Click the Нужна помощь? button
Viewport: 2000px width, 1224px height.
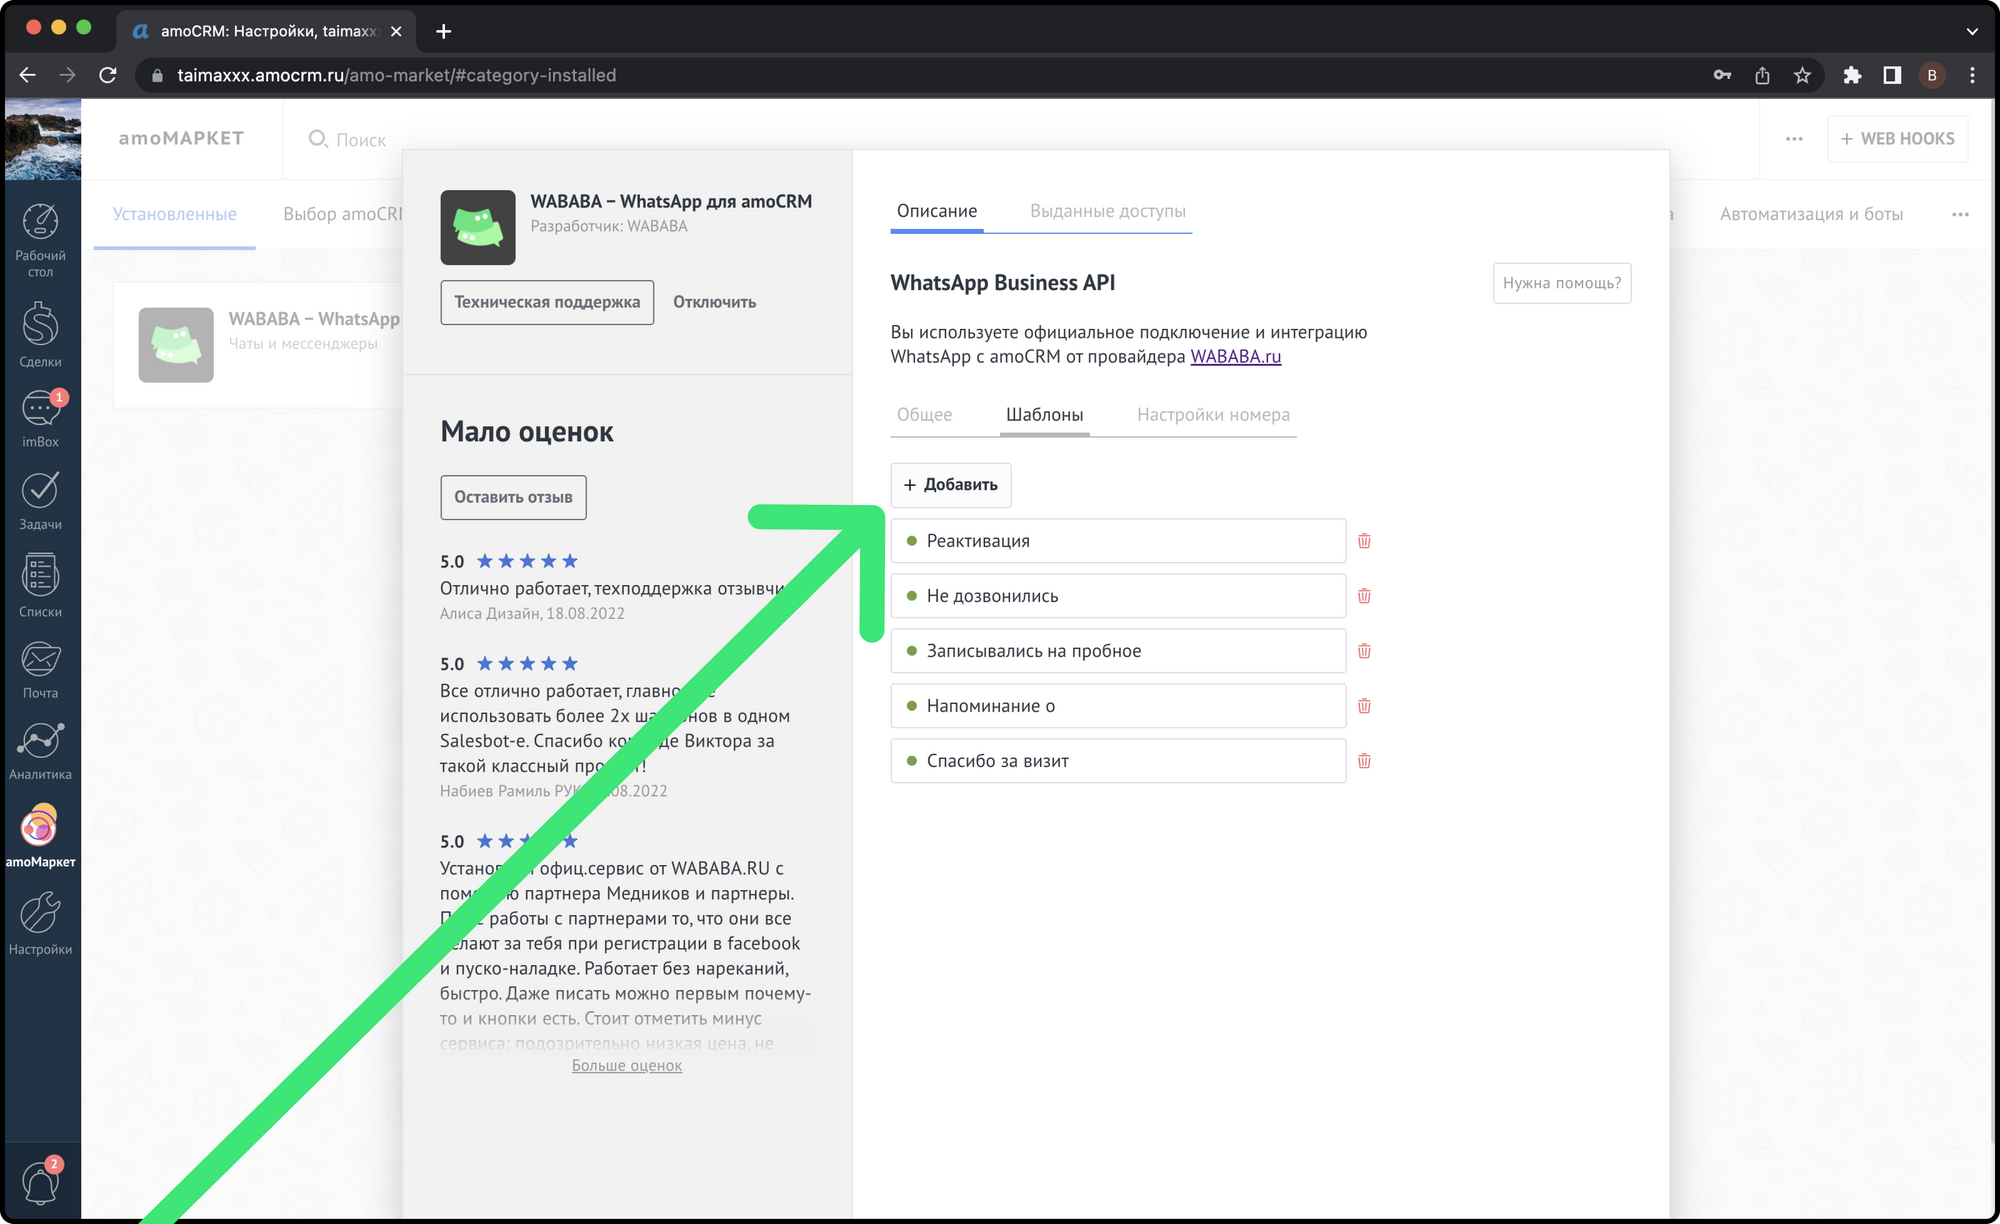pyautogui.click(x=1562, y=283)
